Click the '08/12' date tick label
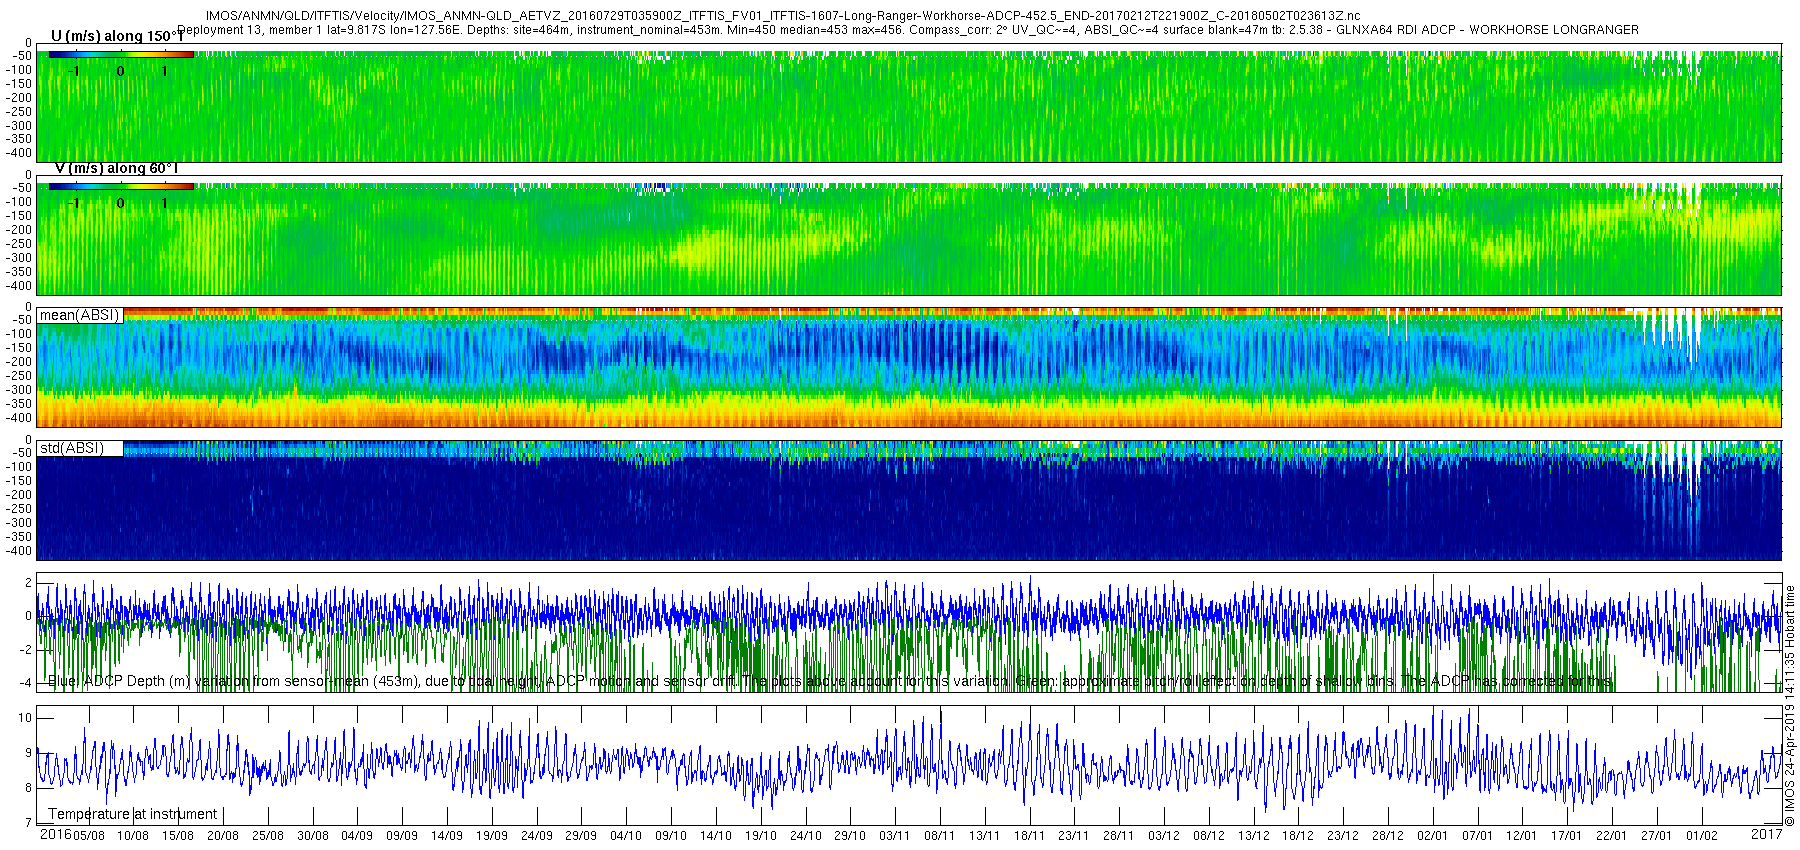 coord(1209,835)
